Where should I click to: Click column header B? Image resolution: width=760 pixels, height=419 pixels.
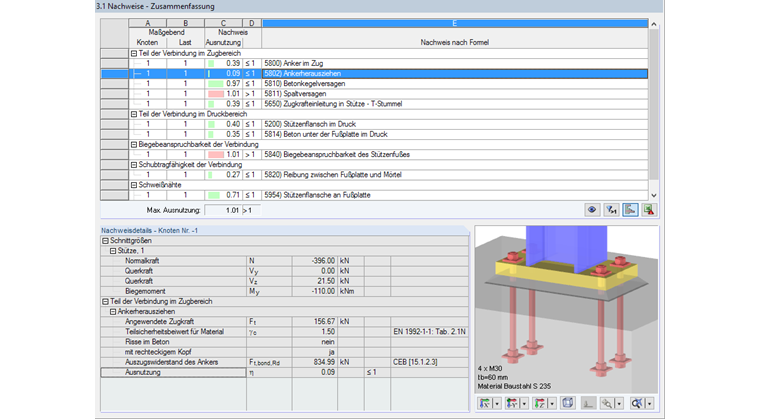pos(186,23)
